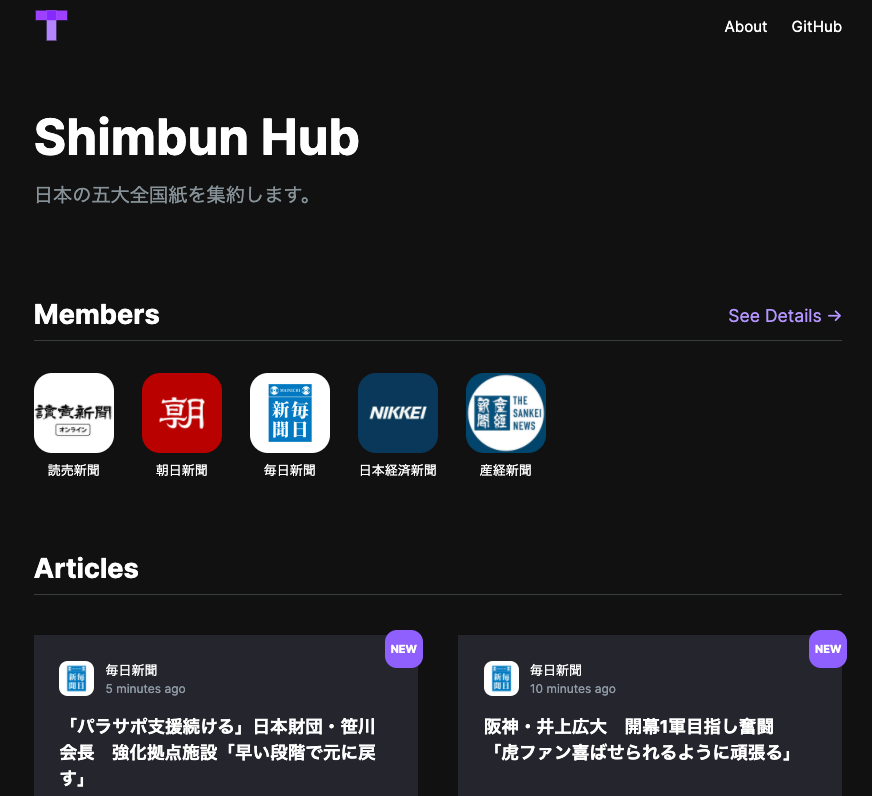This screenshot has width=872, height=796.
Task: Click the 産経新聞 label under Members
Action: tap(506, 471)
